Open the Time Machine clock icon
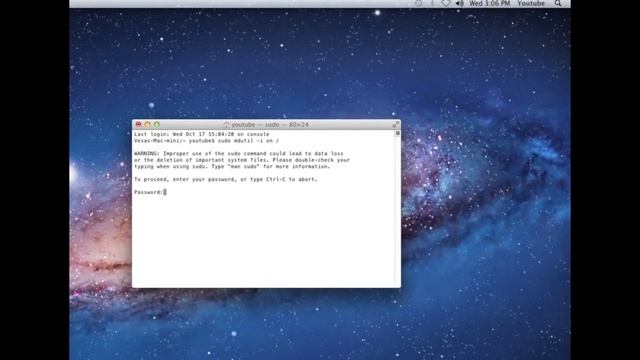The width and height of the screenshot is (640, 360). [x=418, y=3]
